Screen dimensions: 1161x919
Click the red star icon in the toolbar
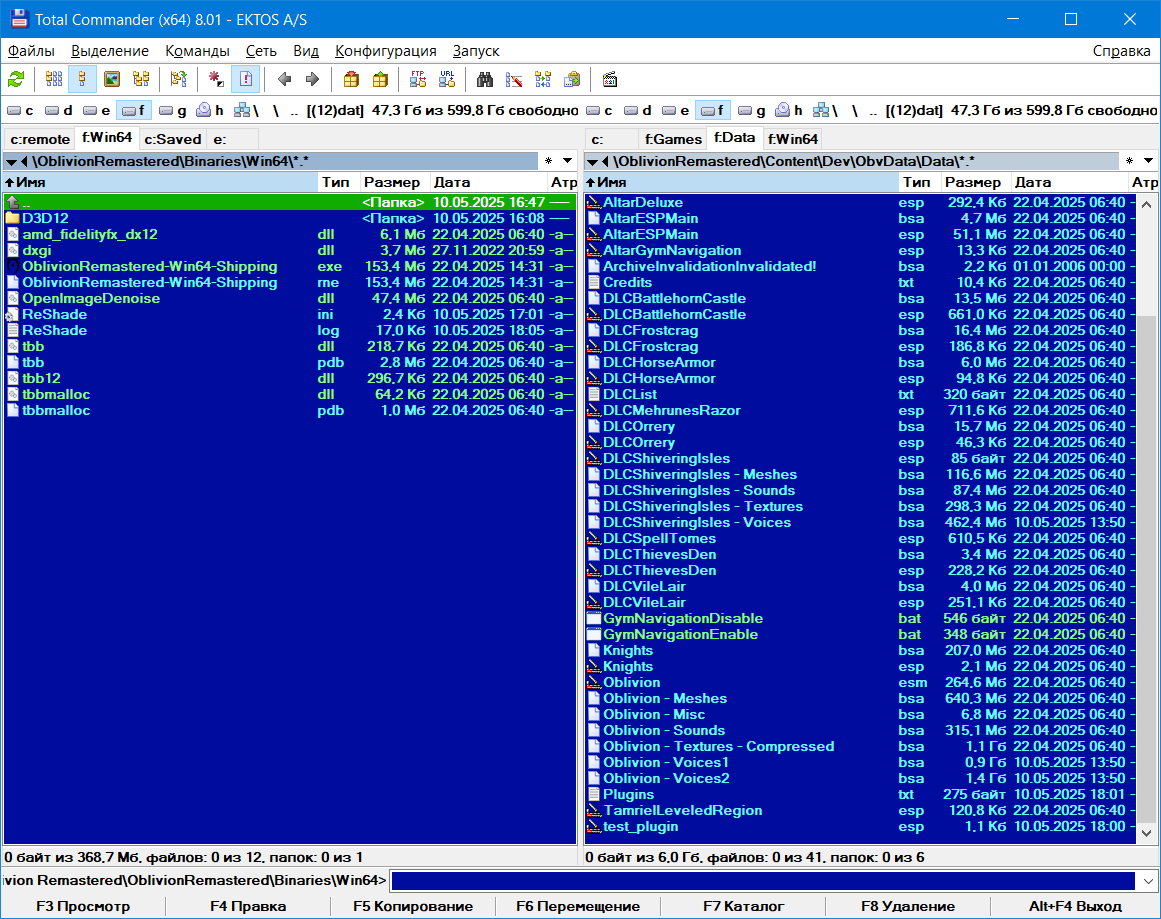tap(216, 79)
